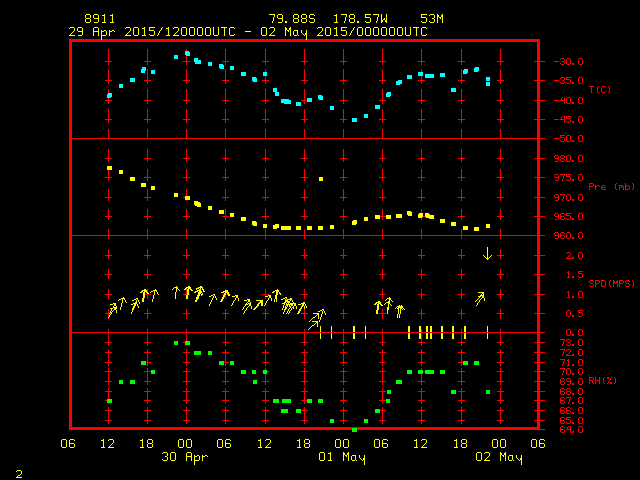Click the 68.0 humidity tick value
The height and width of the screenshot is (480, 640).
(x=571, y=391)
